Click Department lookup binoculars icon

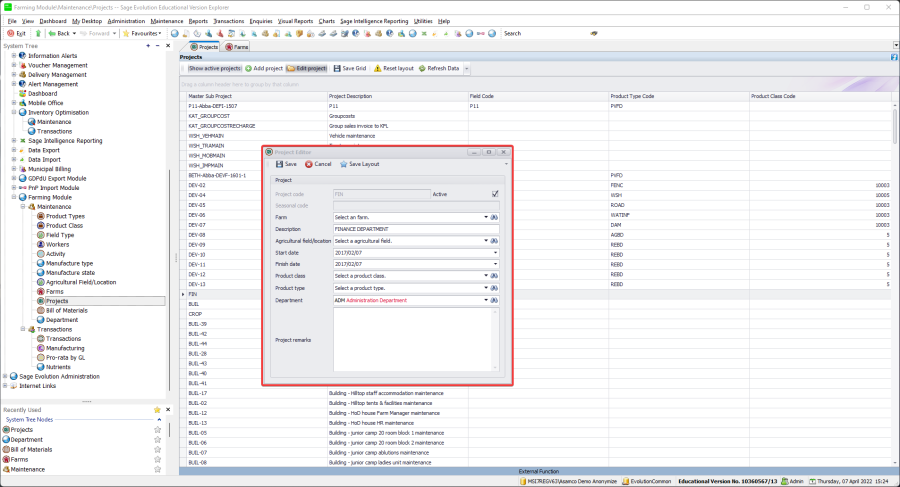point(494,300)
